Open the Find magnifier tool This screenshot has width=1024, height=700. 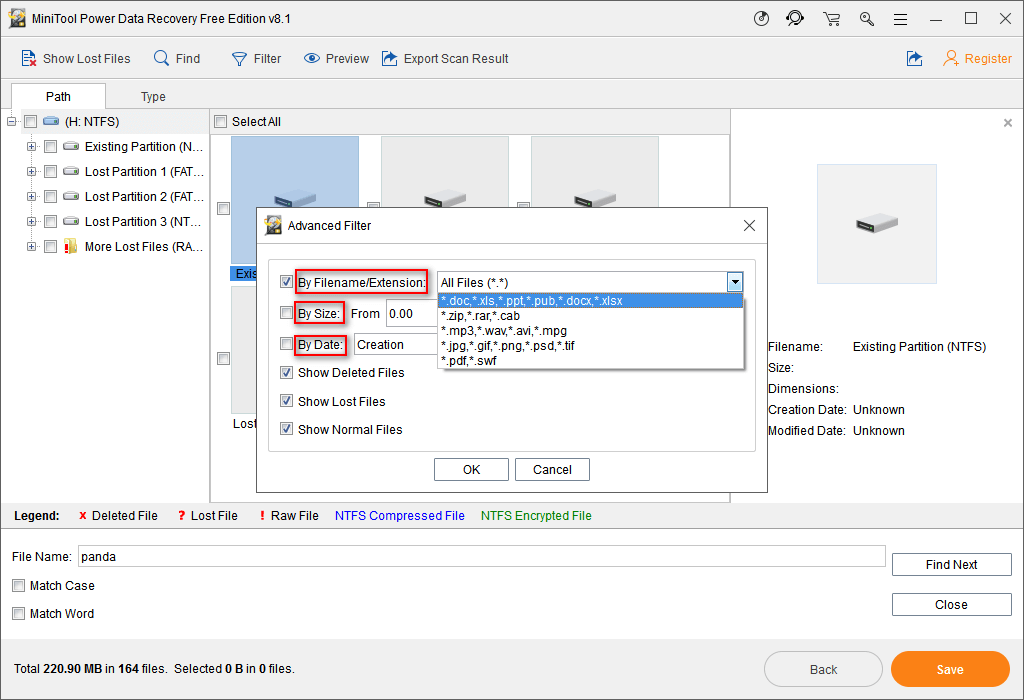click(x=161, y=59)
